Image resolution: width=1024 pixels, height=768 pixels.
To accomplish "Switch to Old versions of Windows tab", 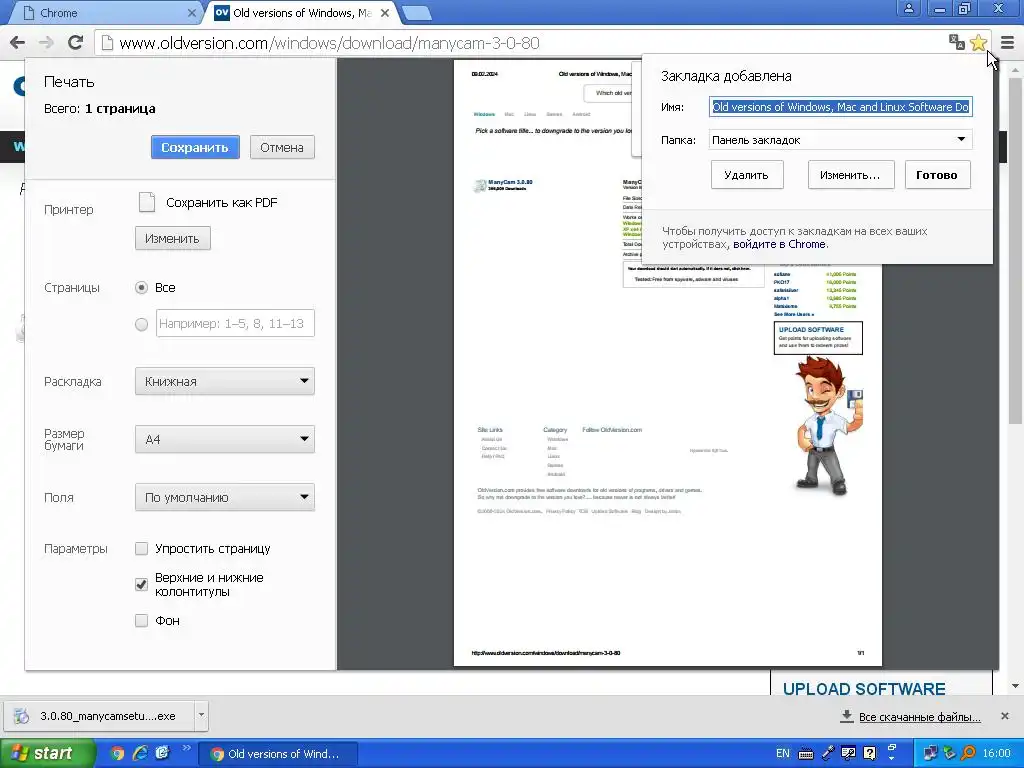I will [x=300, y=12].
